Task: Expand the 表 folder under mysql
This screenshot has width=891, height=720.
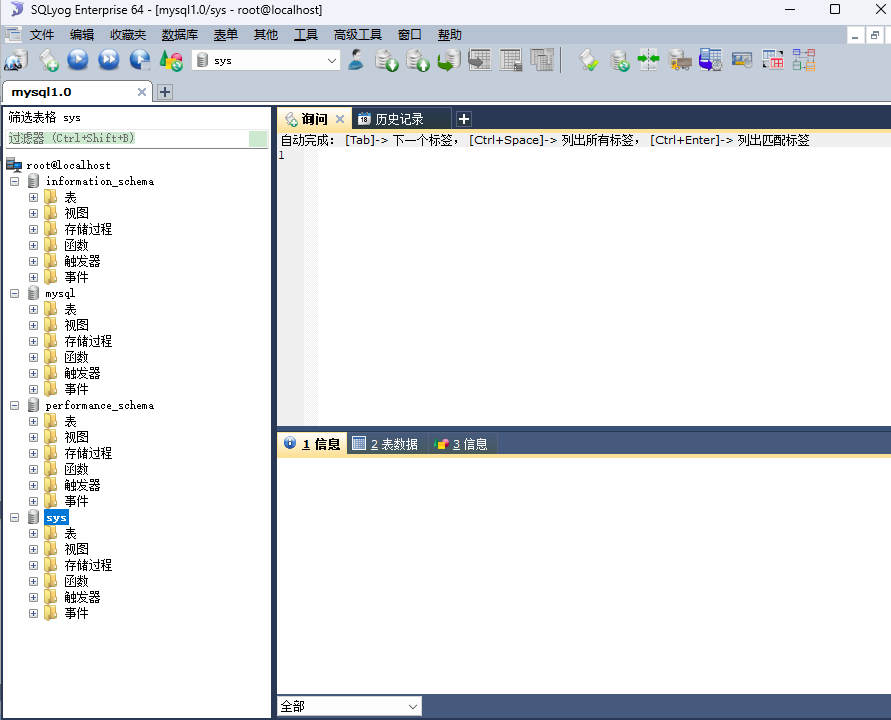Action: point(33,310)
